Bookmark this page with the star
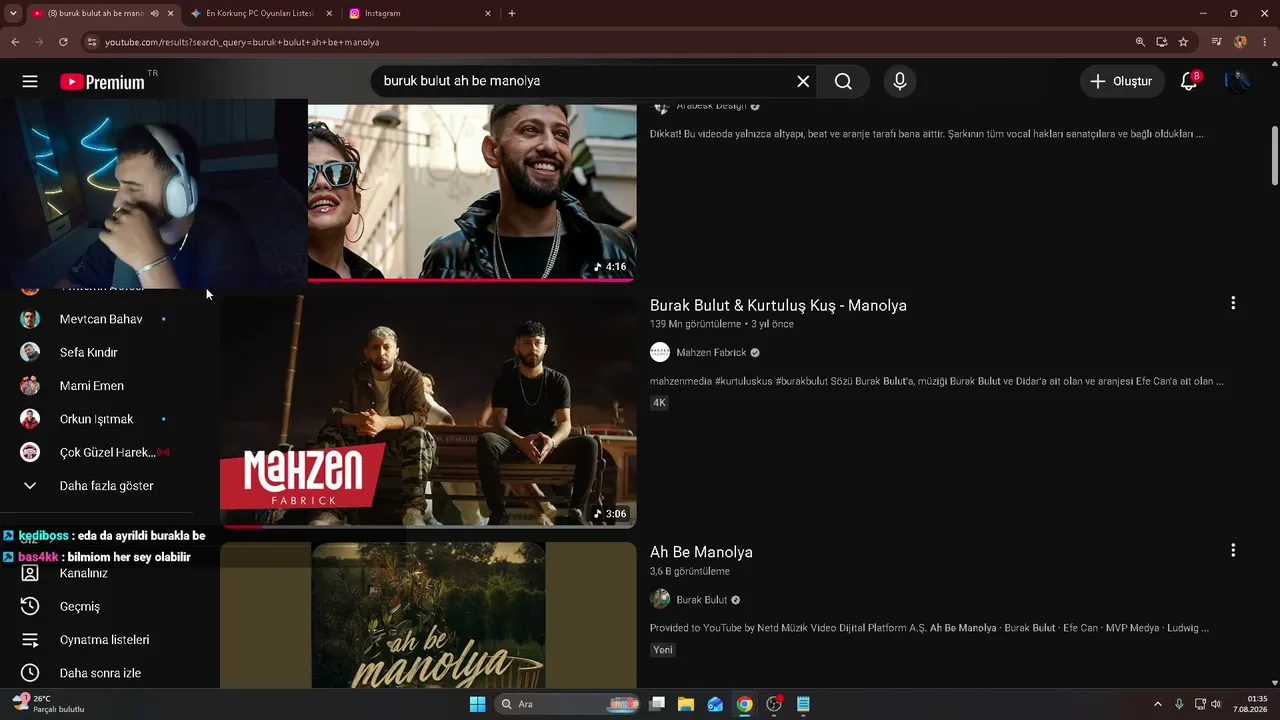1280x720 pixels. (1183, 42)
